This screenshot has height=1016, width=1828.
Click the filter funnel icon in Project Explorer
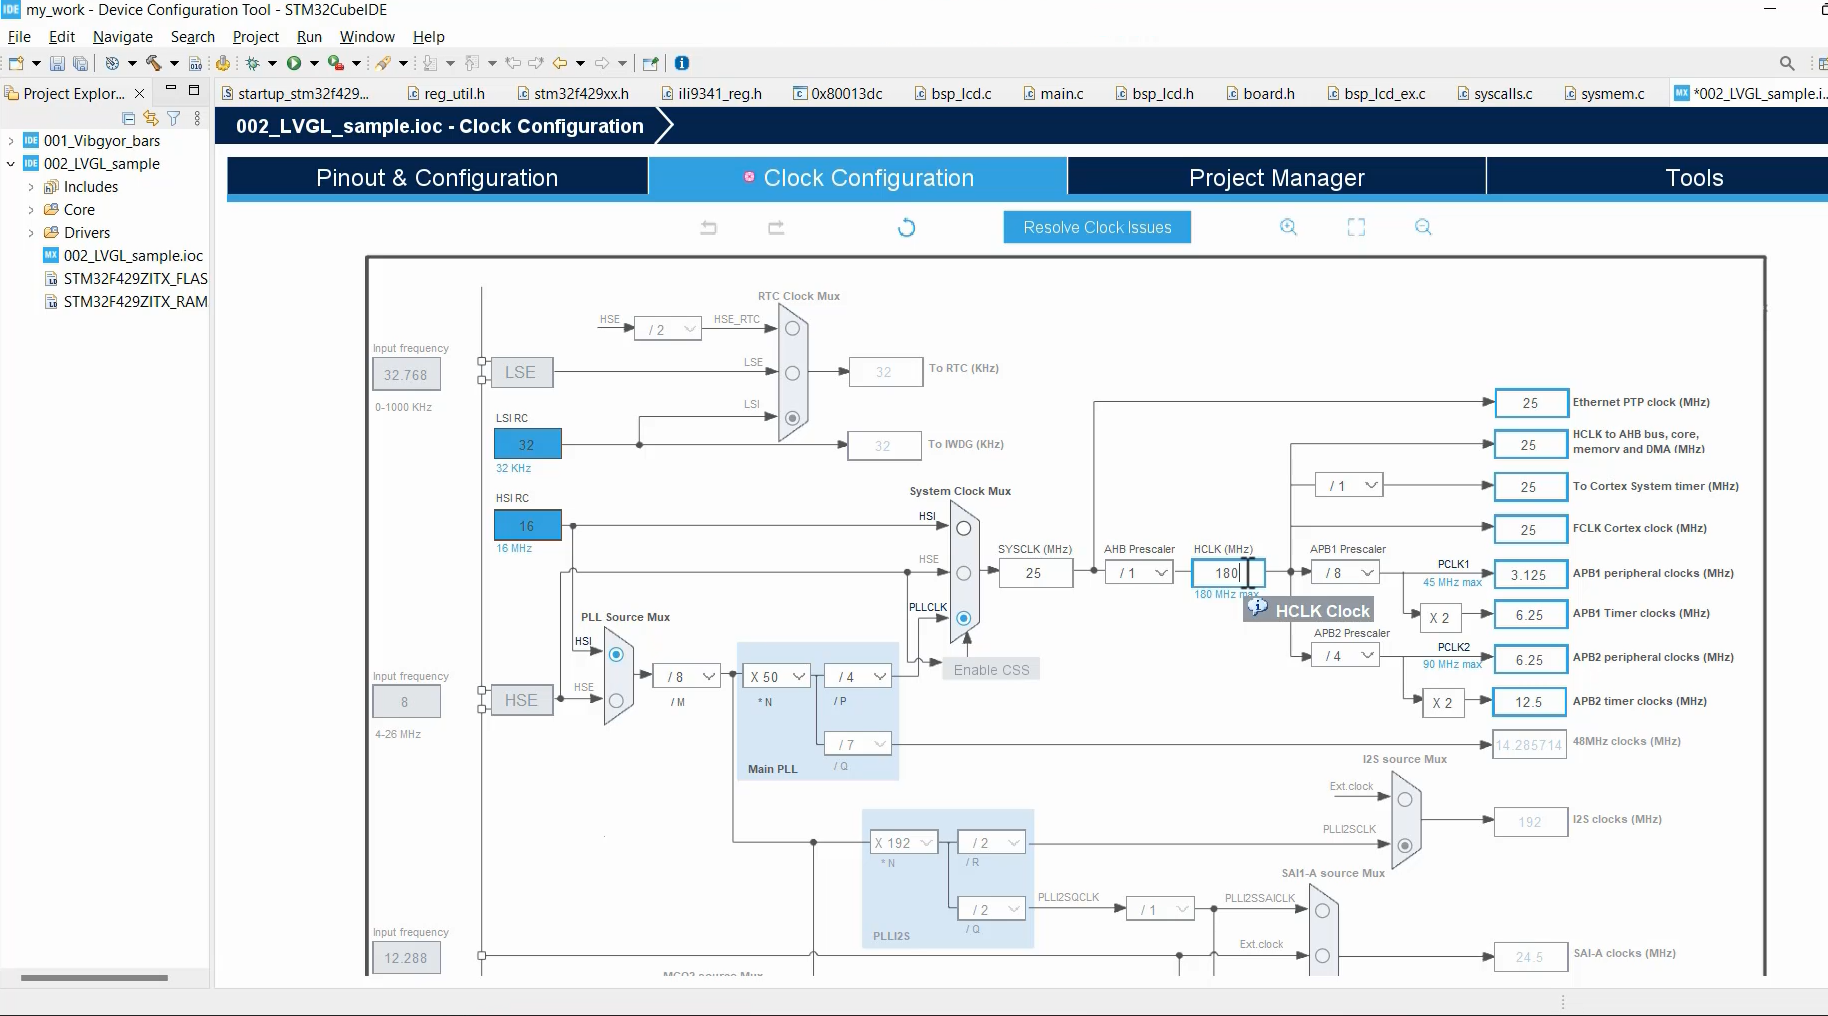(x=173, y=118)
